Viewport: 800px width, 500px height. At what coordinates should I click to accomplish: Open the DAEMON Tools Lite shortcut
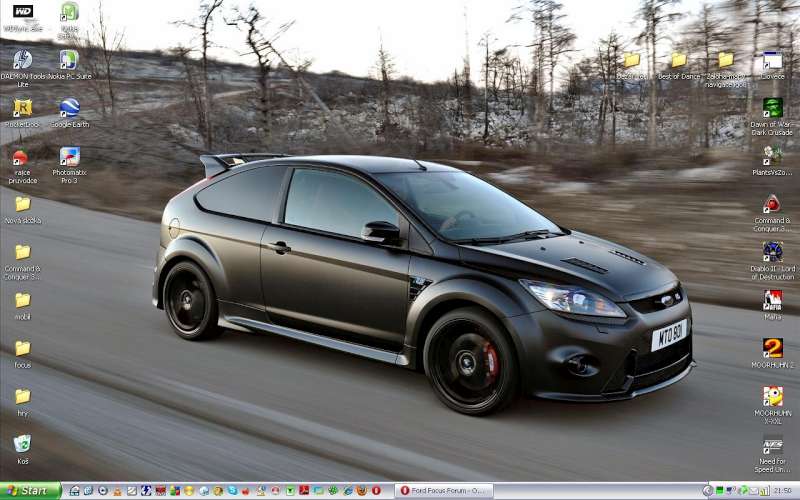pyautogui.click(x=22, y=60)
